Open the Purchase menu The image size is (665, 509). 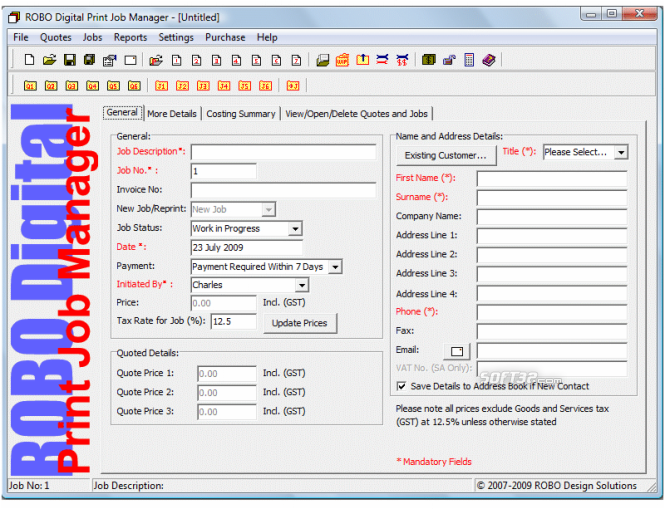[x=225, y=37]
